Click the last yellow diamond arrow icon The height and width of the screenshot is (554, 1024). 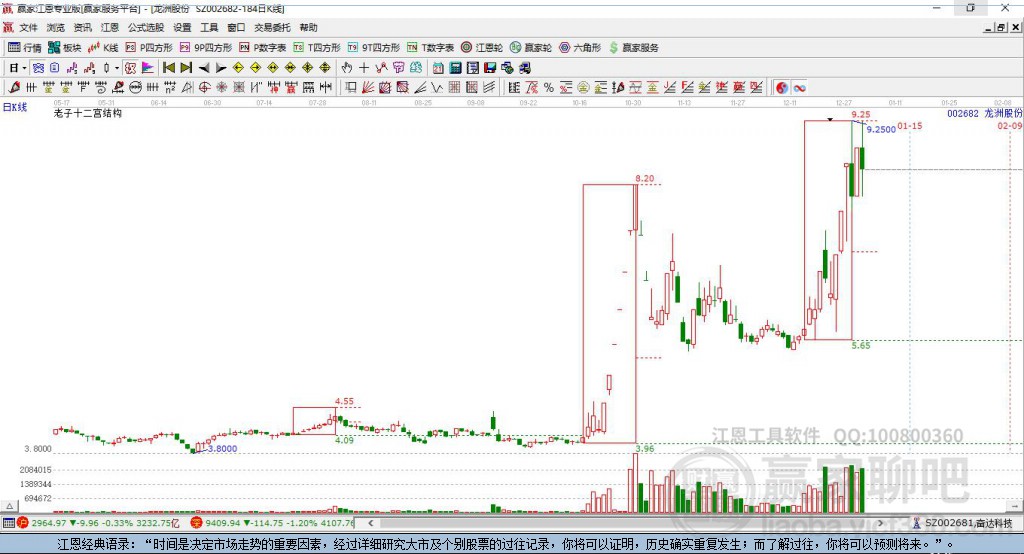point(325,68)
